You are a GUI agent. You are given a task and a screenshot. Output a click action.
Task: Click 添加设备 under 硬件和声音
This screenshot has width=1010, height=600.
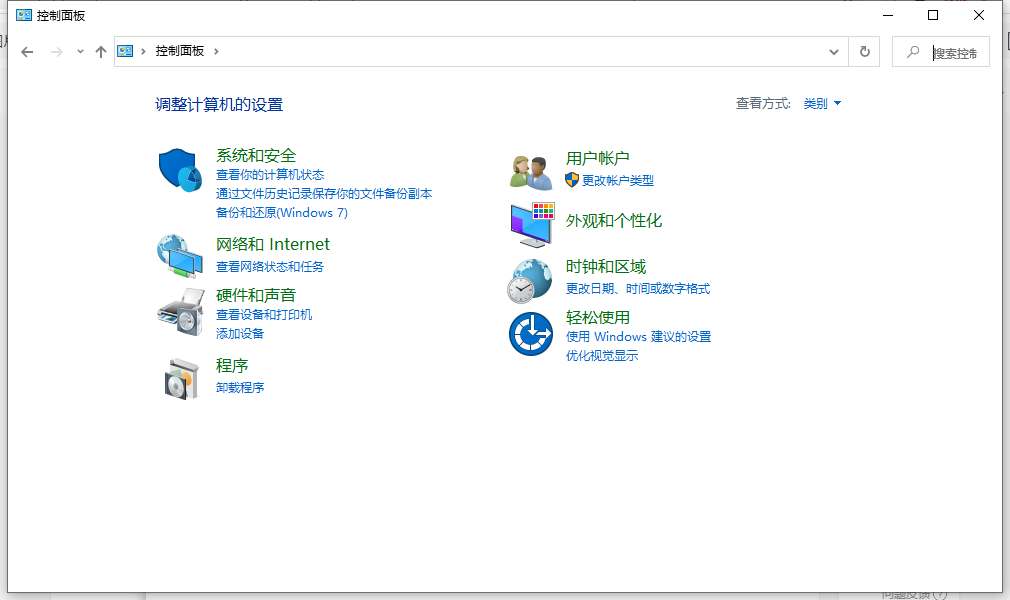[240, 330]
